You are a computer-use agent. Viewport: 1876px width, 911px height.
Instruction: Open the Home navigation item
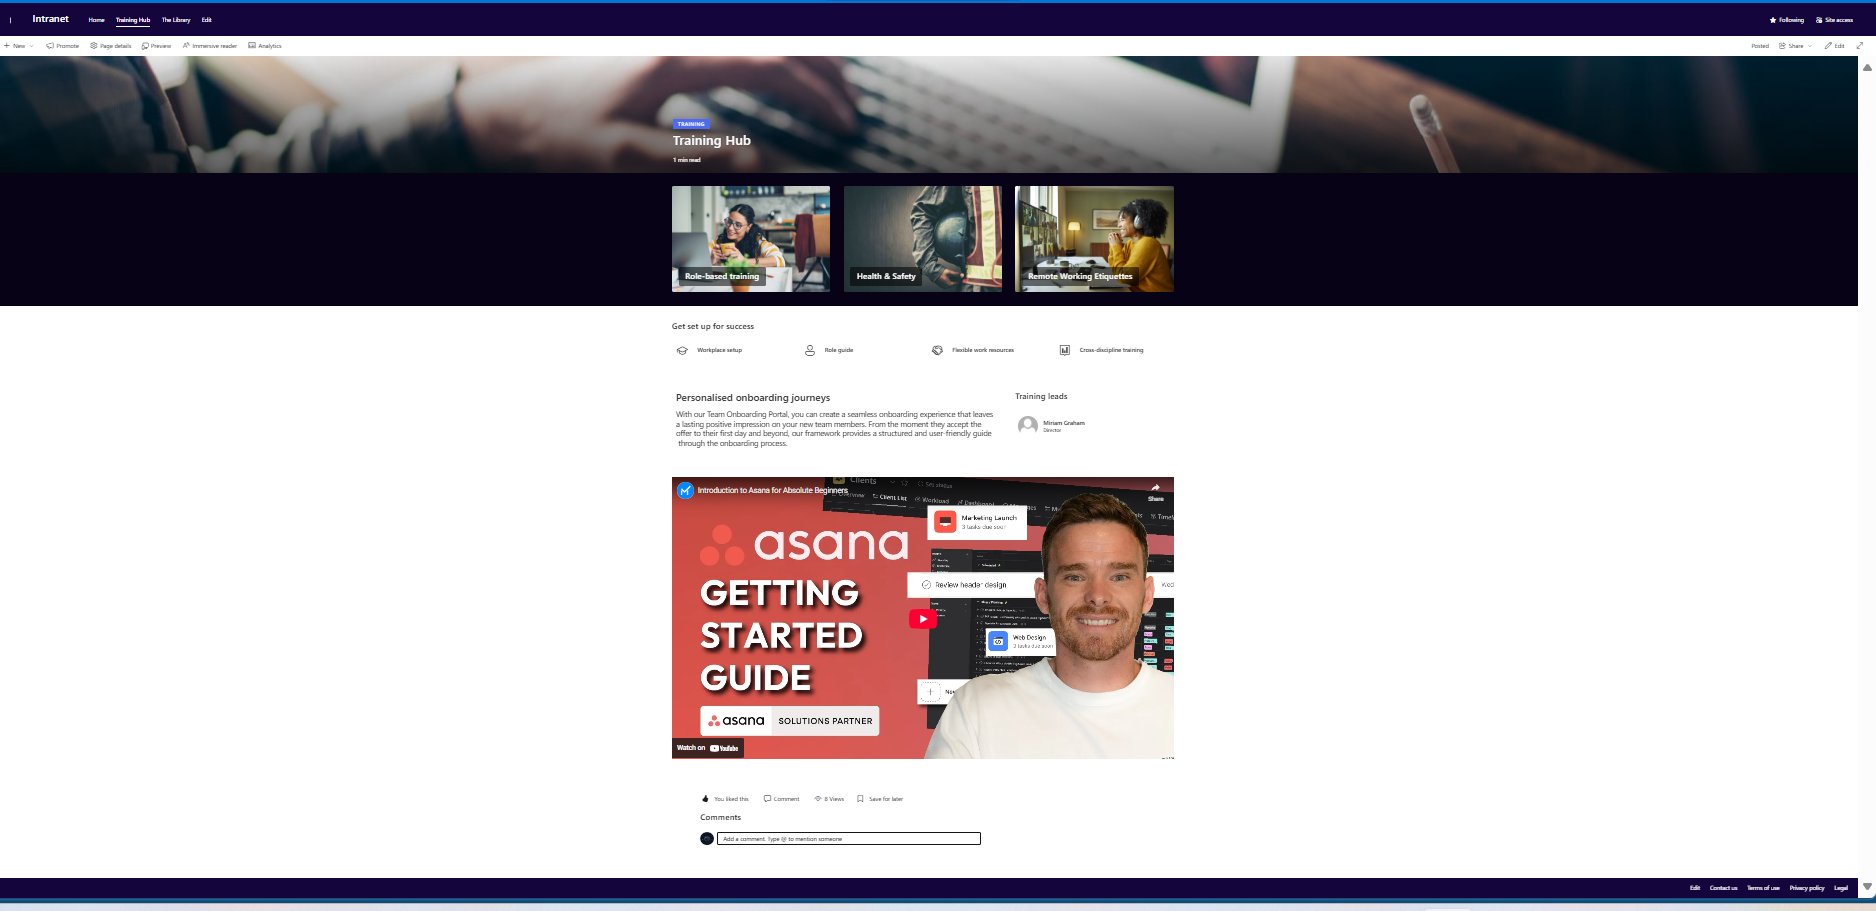[96, 19]
